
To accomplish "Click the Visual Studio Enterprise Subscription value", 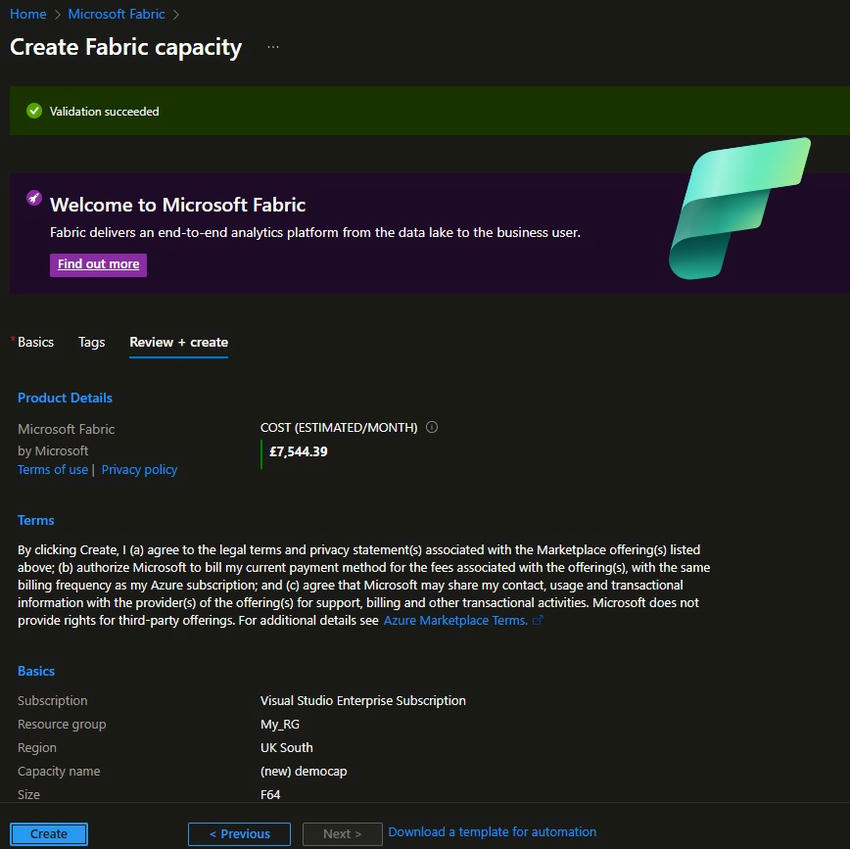I will point(363,700).
